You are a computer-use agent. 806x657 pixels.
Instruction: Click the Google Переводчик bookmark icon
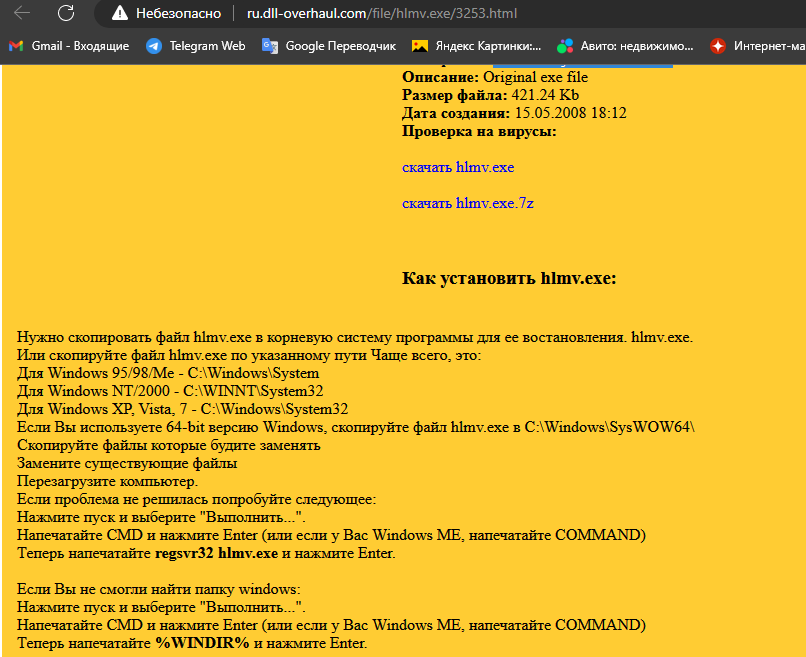coord(270,46)
